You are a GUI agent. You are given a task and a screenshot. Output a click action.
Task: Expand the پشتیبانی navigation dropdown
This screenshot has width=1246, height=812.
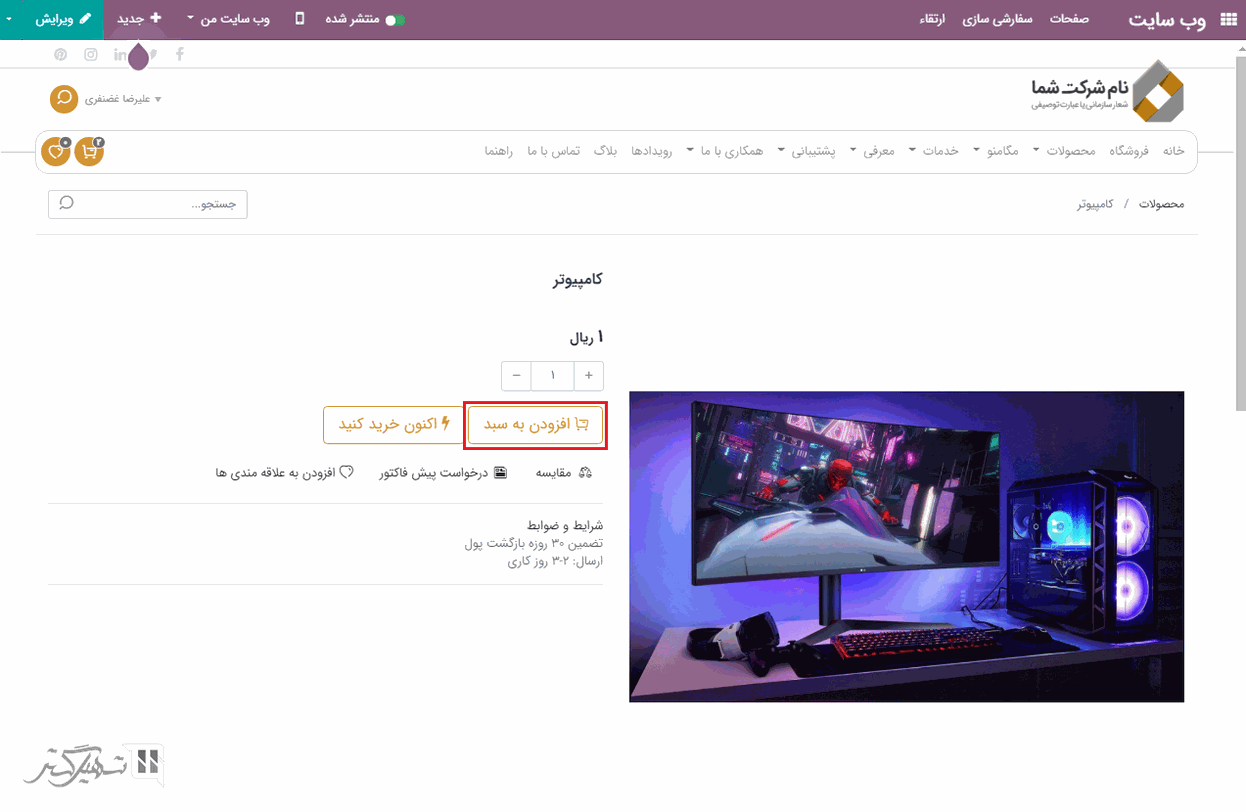click(807, 150)
